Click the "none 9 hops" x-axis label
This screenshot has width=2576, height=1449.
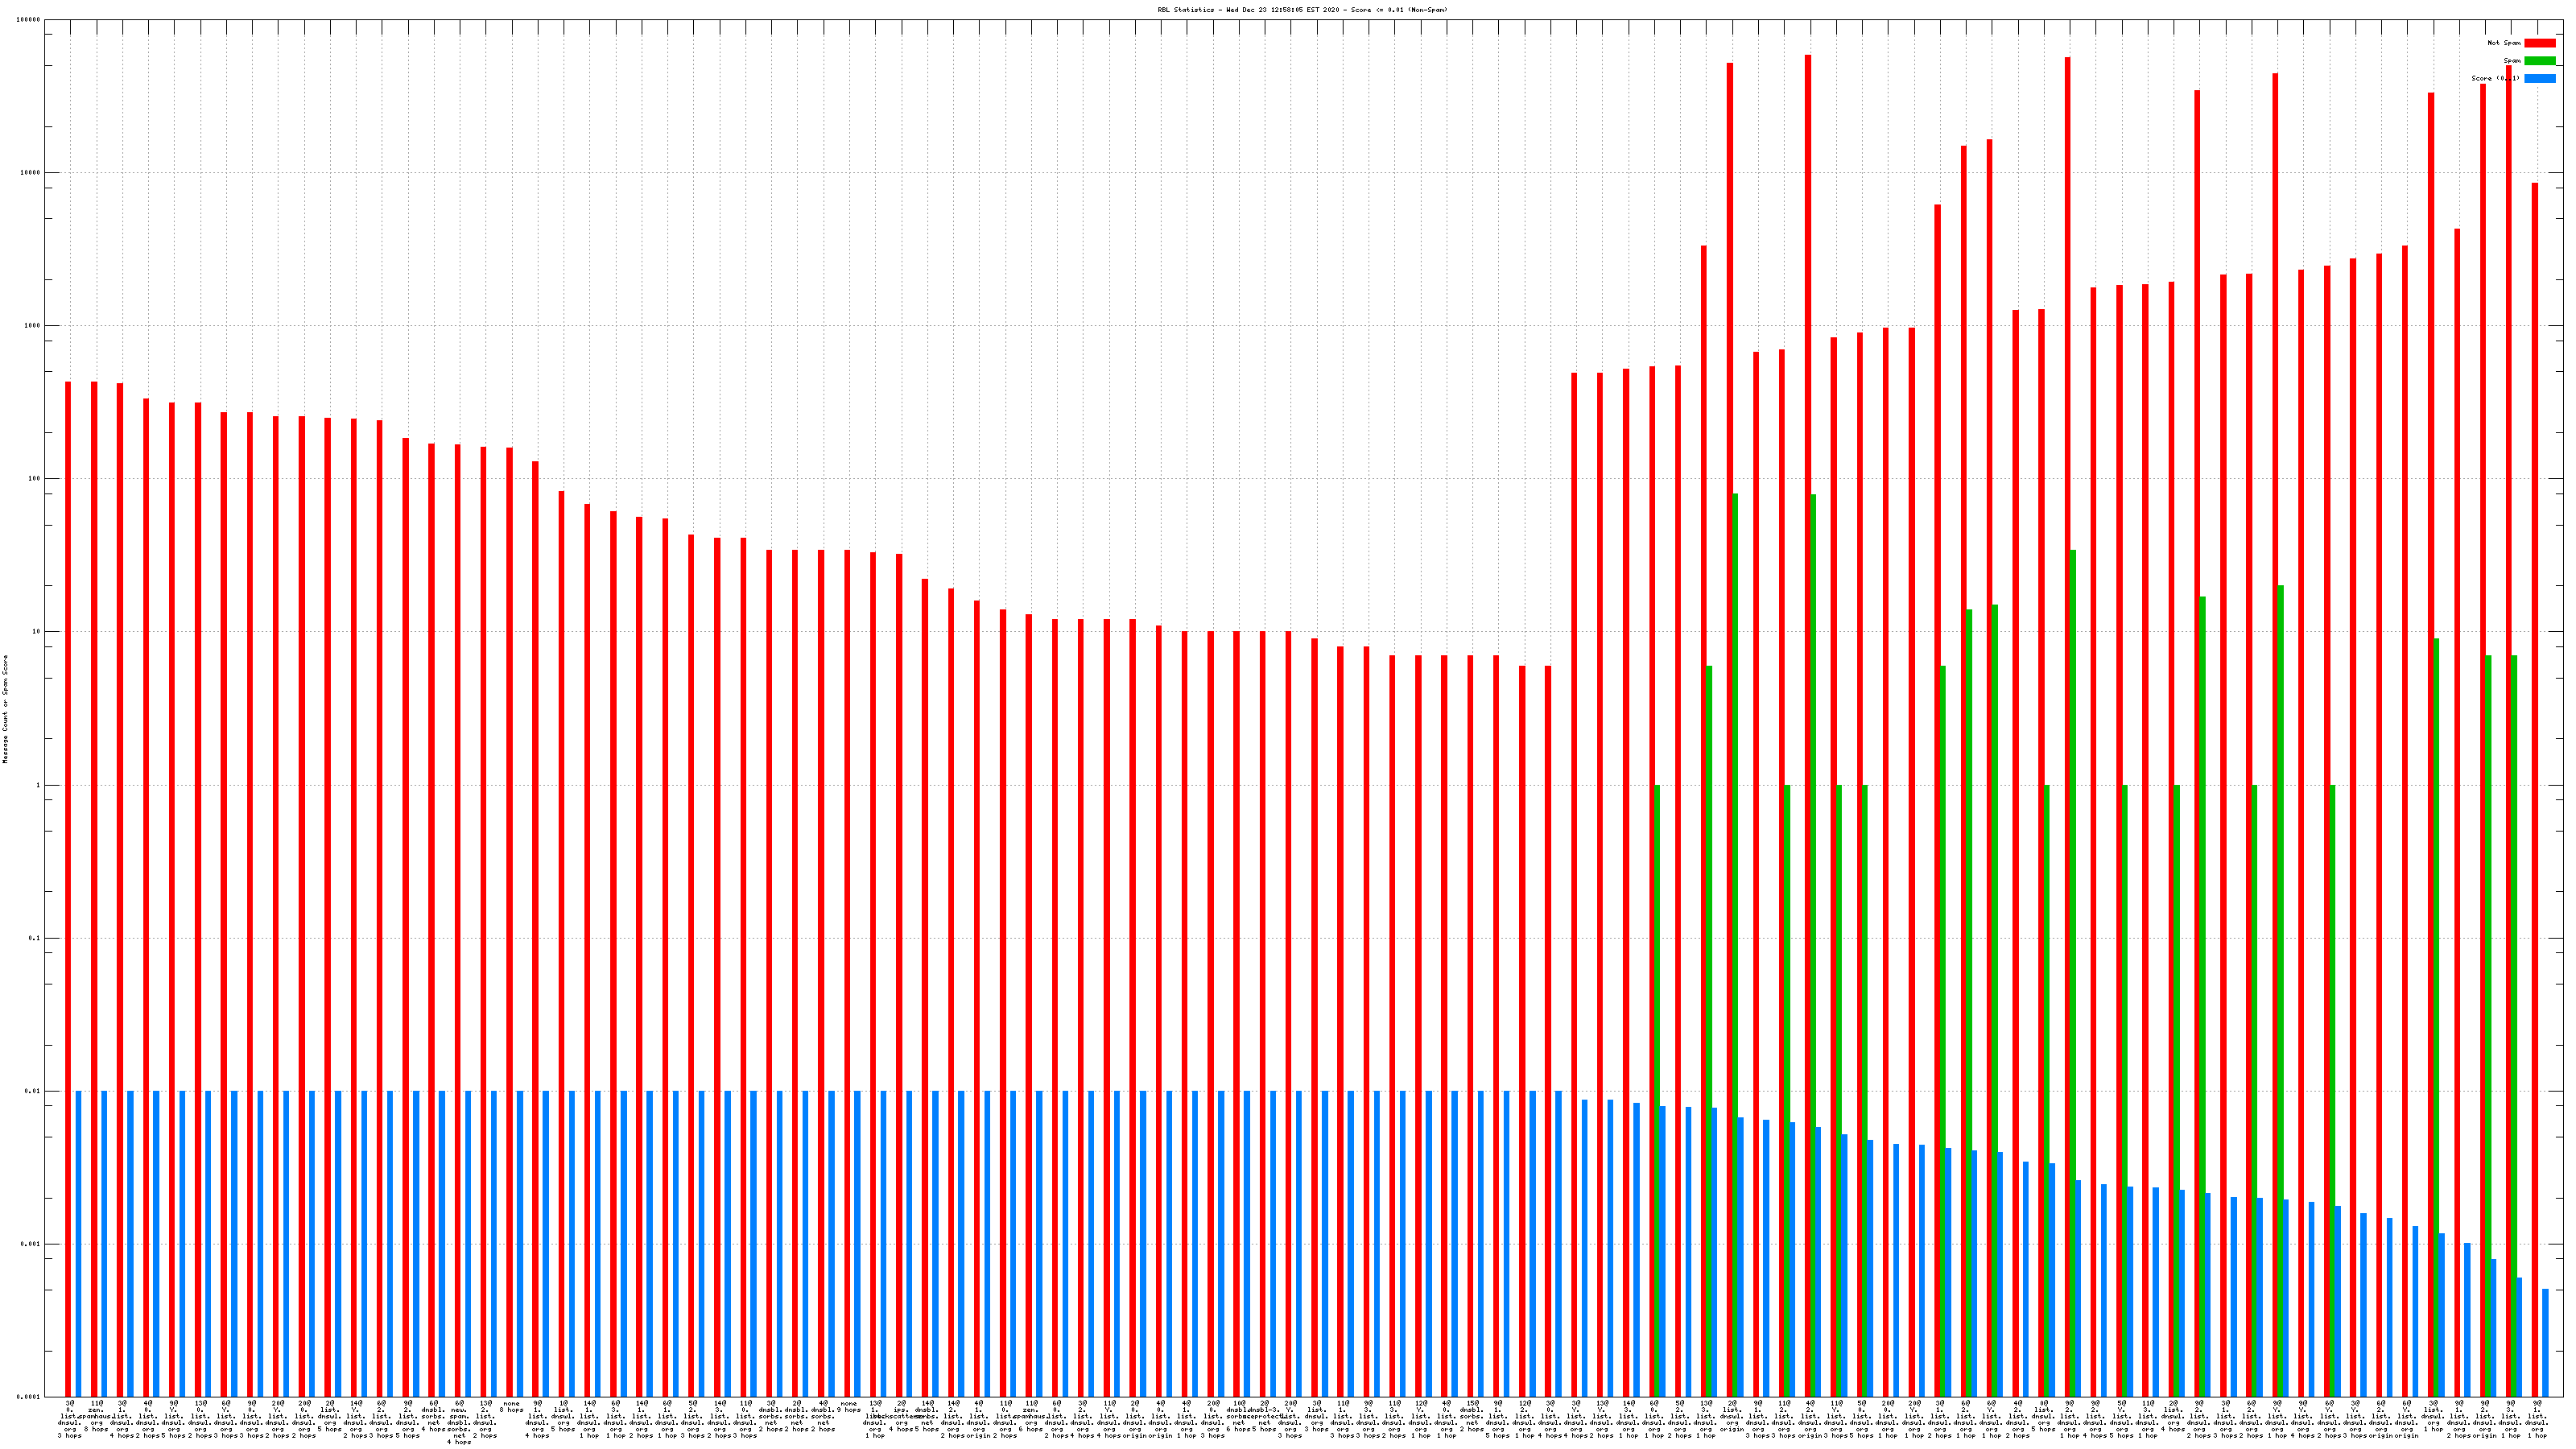pyautogui.click(x=849, y=1407)
